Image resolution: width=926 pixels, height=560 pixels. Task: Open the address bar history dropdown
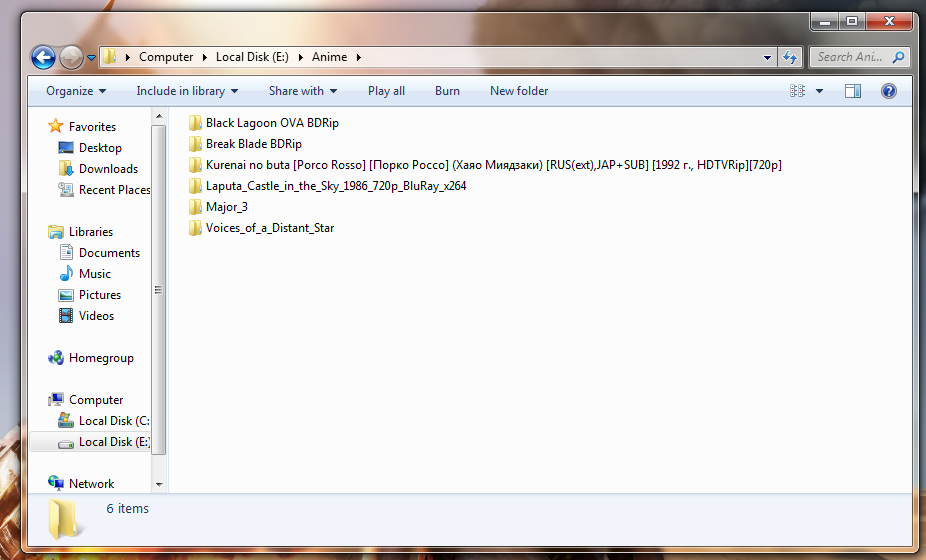pyautogui.click(x=767, y=57)
